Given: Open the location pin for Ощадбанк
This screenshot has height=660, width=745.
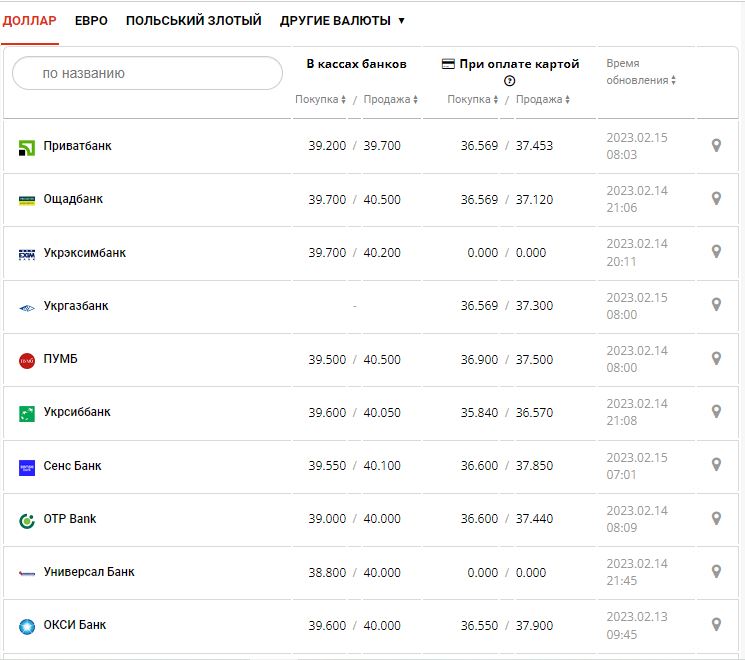Looking at the screenshot, I should point(716,199).
